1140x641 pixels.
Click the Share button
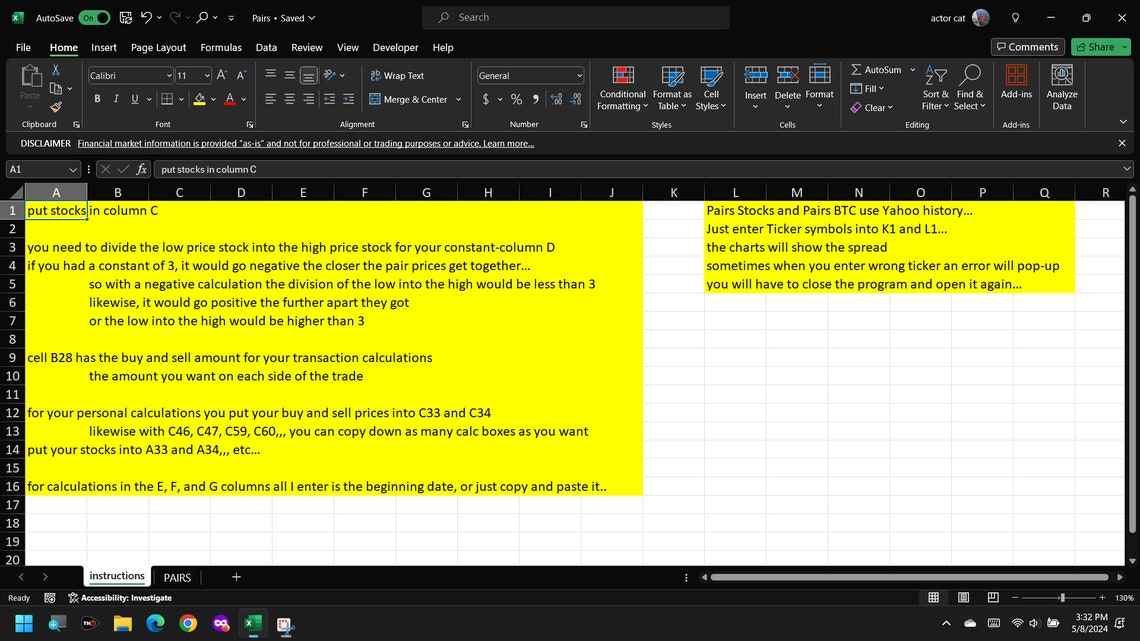pos(1095,46)
